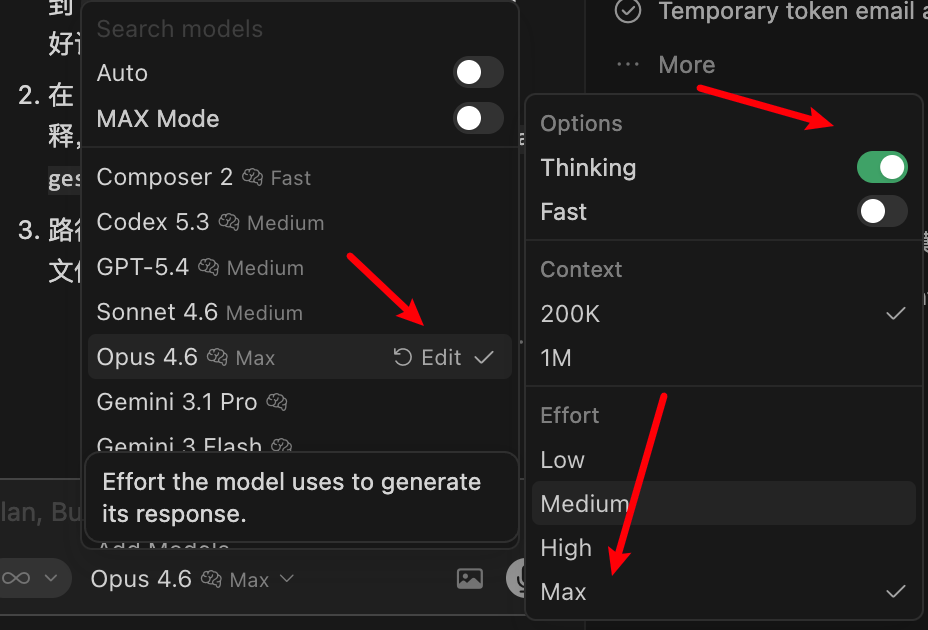Click the checkmark circle beside Temporary token email

click(628, 12)
